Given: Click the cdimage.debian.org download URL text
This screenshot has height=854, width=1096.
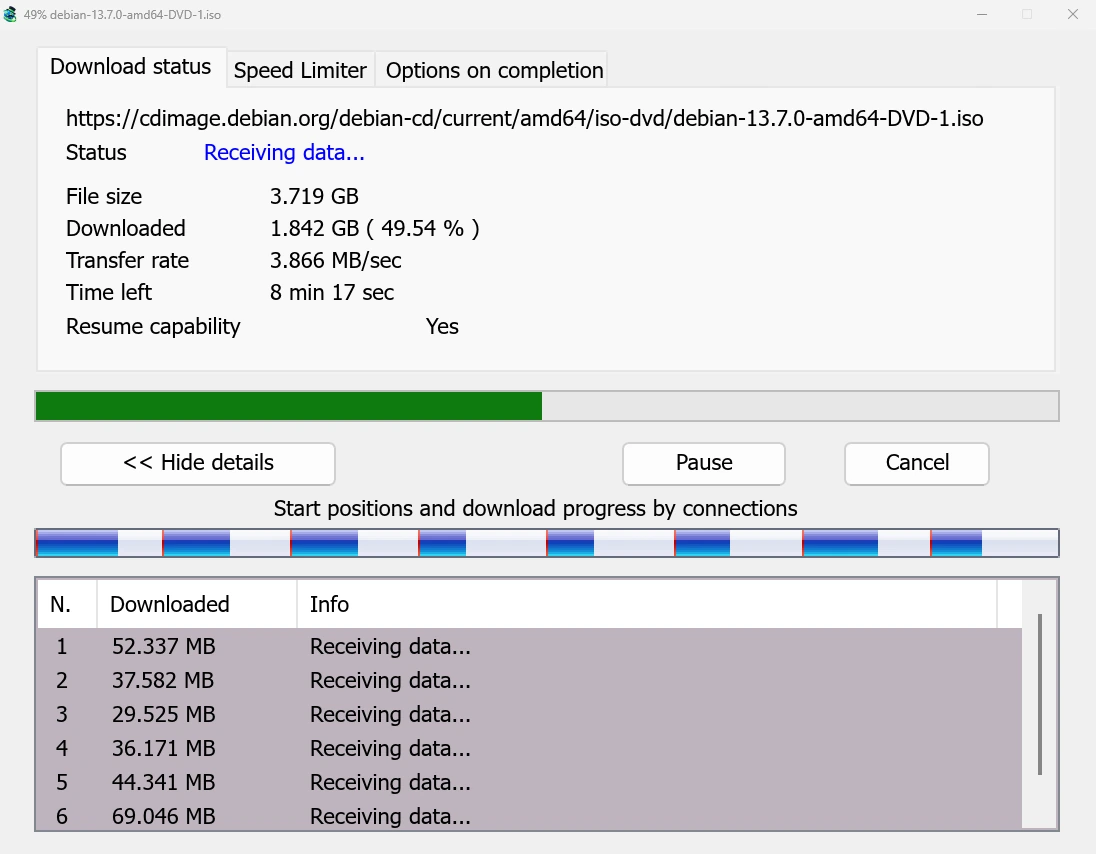Looking at the screenshot, I should point(524,119).
